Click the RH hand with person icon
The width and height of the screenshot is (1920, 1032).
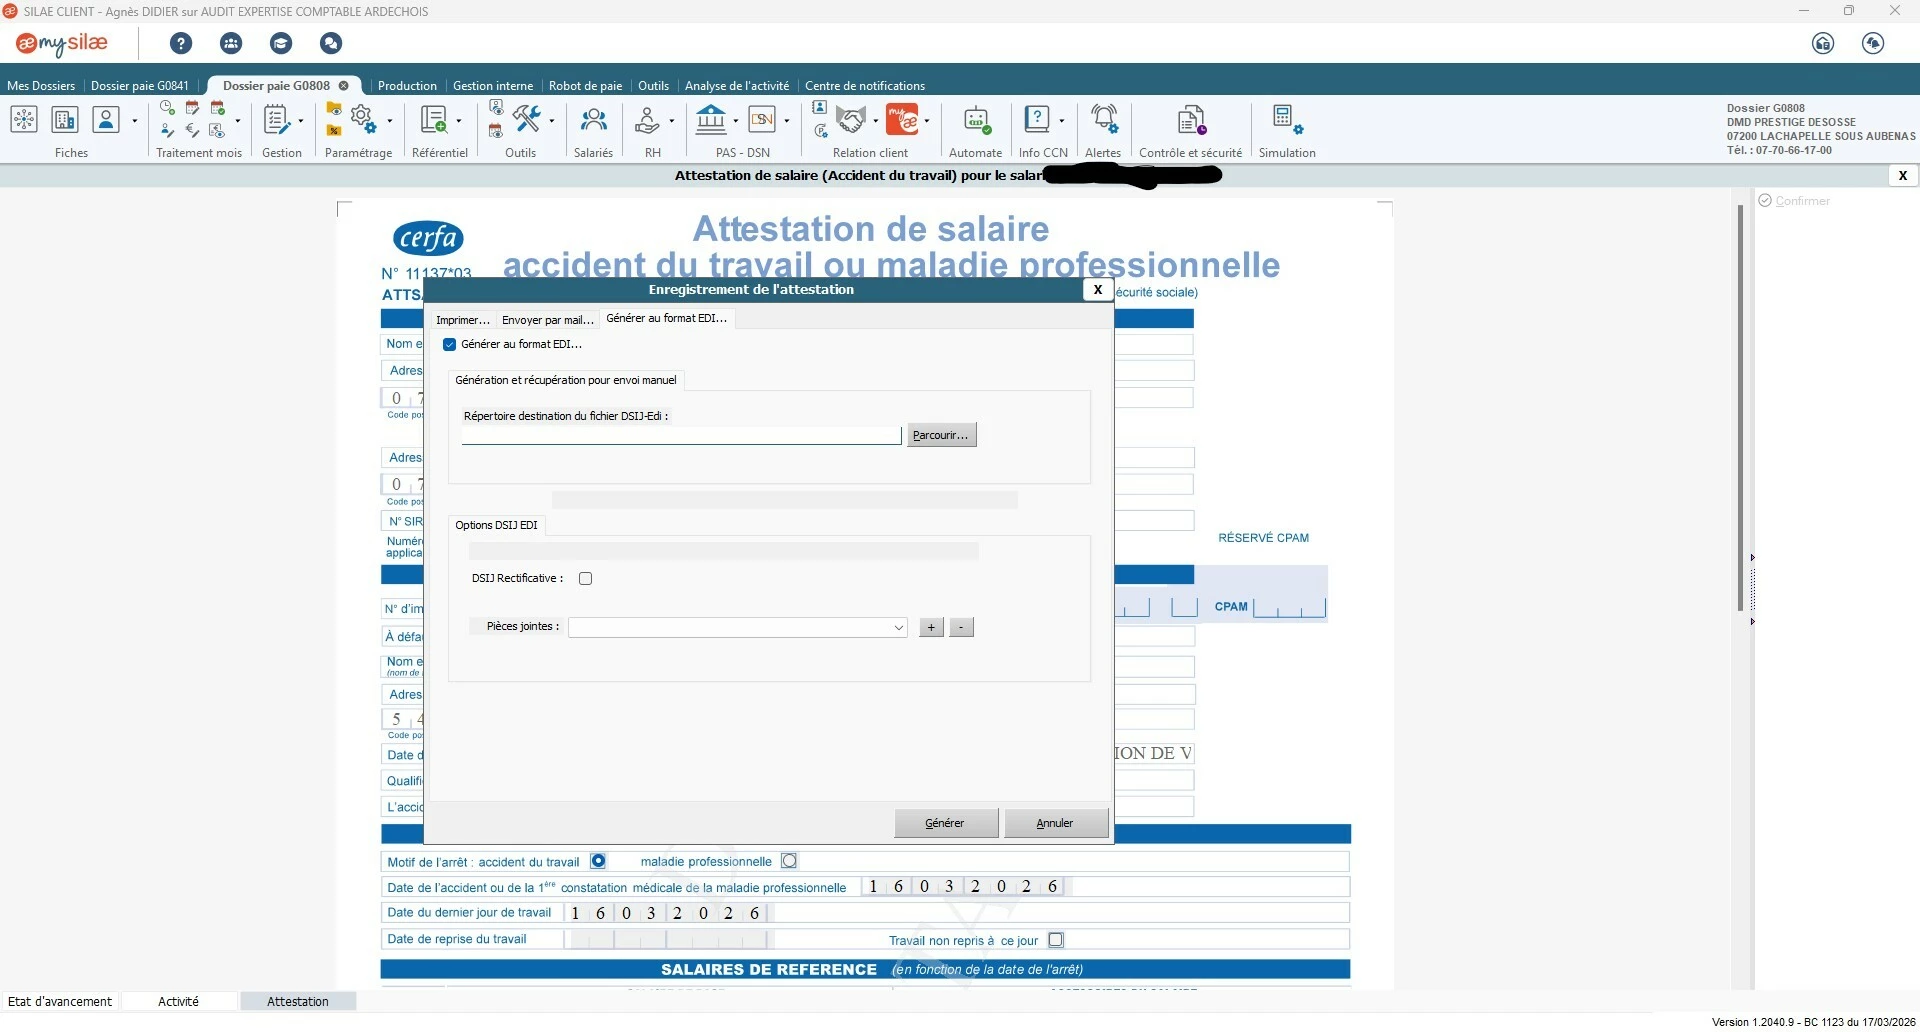click(x=648, y=120)
